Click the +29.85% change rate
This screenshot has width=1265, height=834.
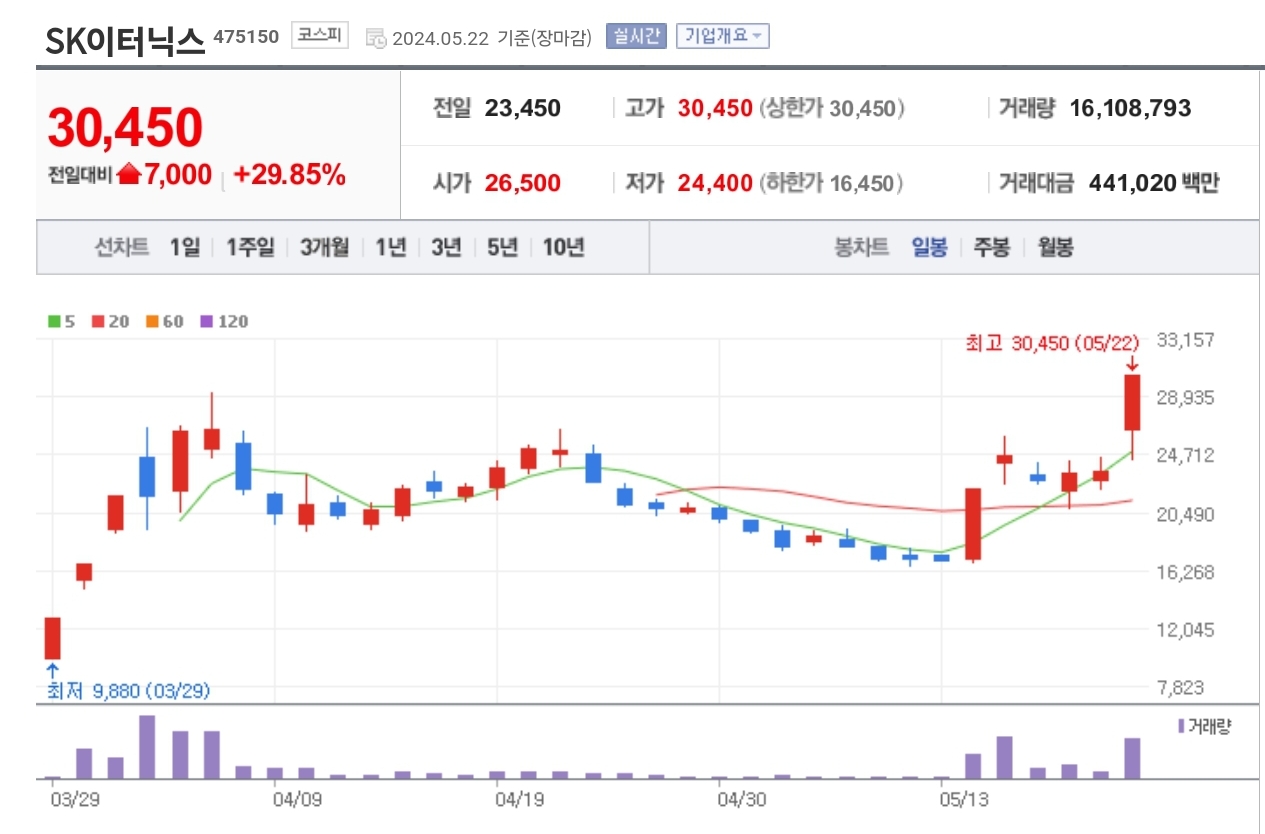point(289,175)
